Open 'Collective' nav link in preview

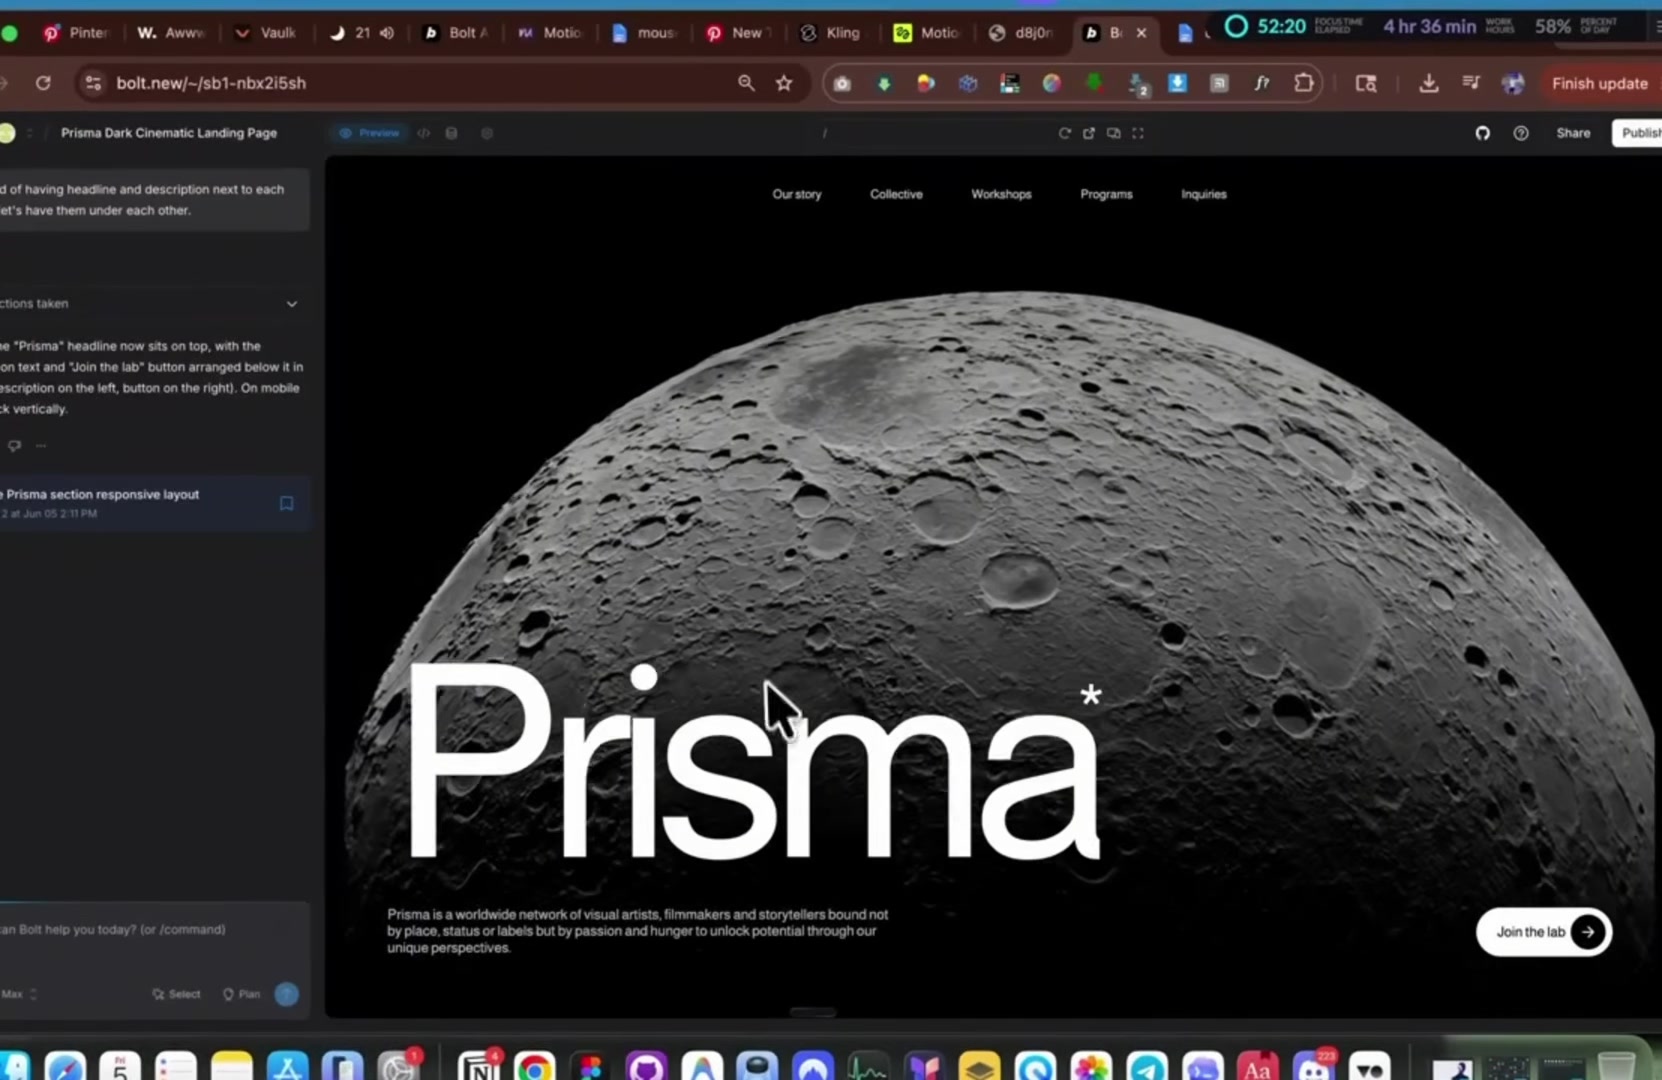pyautogui.click(x=896, y=194)
